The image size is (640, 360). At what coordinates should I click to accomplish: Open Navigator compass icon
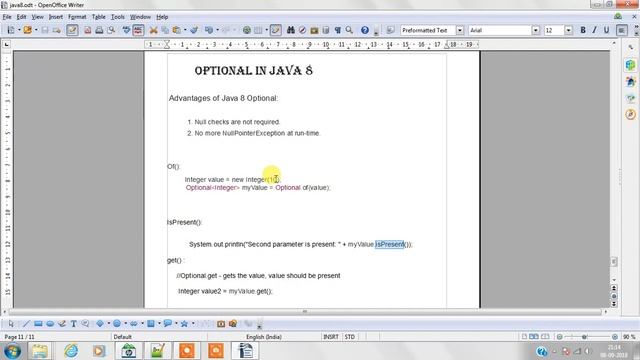pos(302,30)
